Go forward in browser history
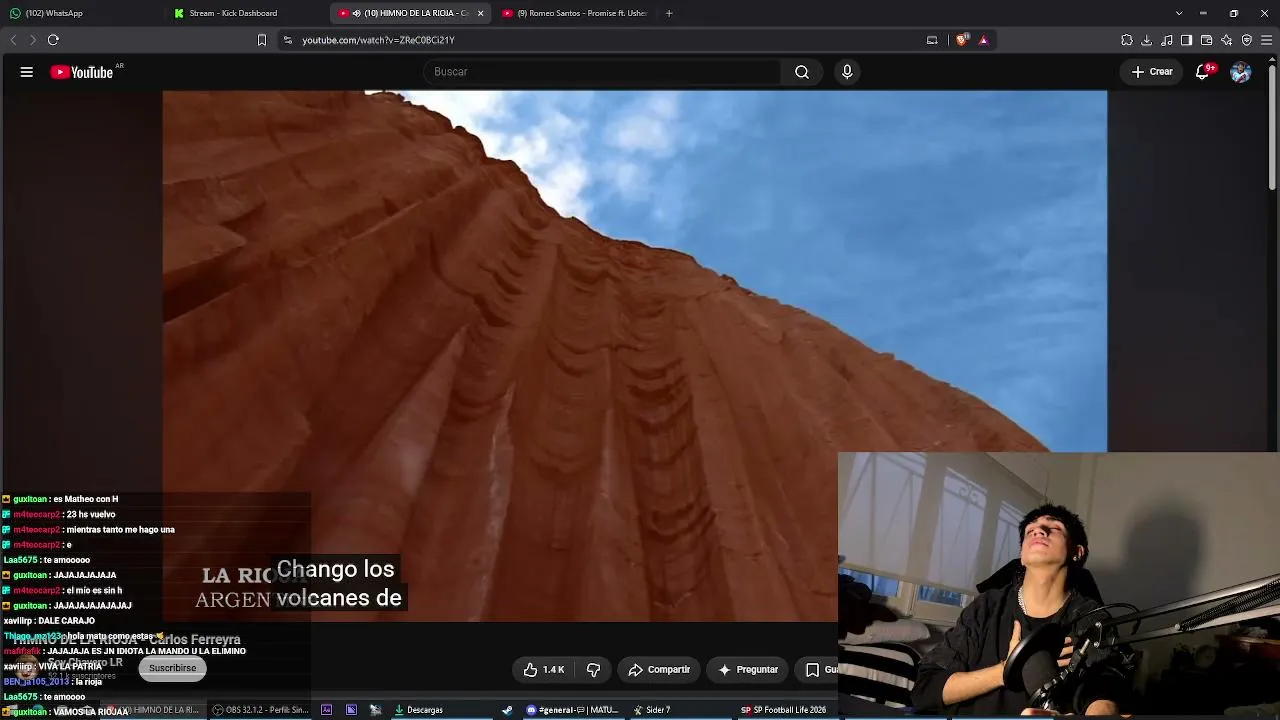 33,40
